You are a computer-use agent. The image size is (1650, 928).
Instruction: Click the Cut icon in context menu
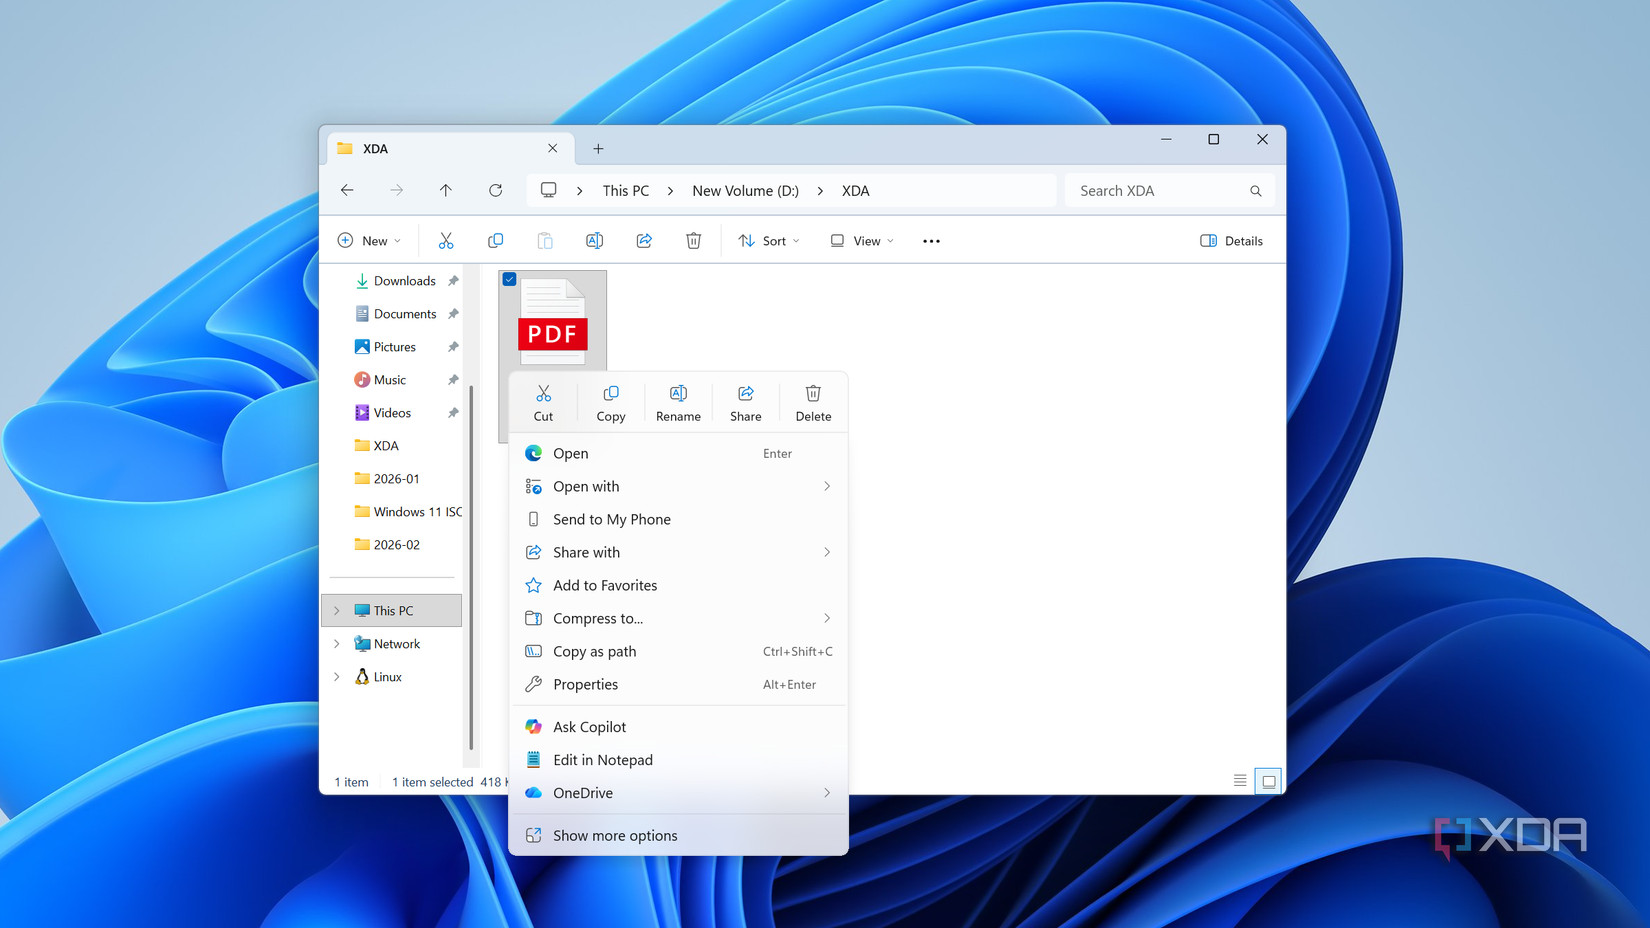543,402
